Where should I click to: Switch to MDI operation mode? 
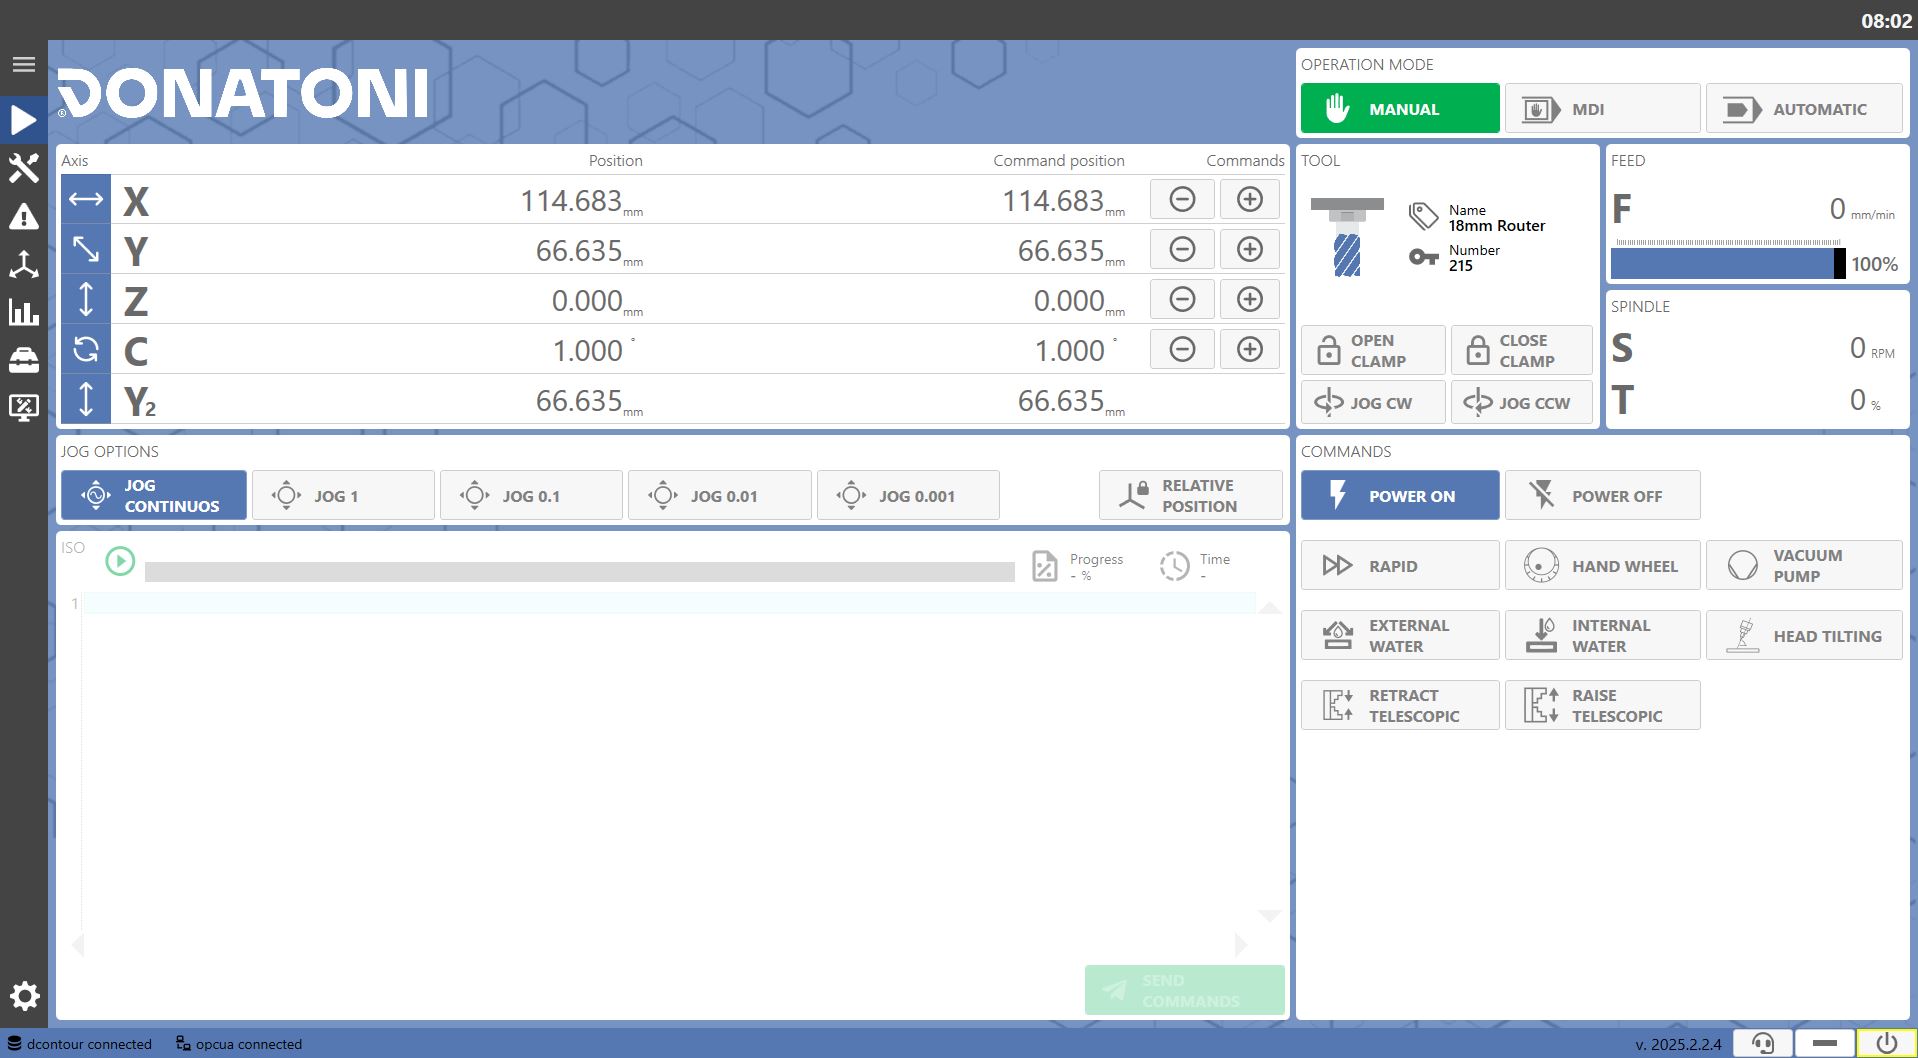(x=1602, y=108)
